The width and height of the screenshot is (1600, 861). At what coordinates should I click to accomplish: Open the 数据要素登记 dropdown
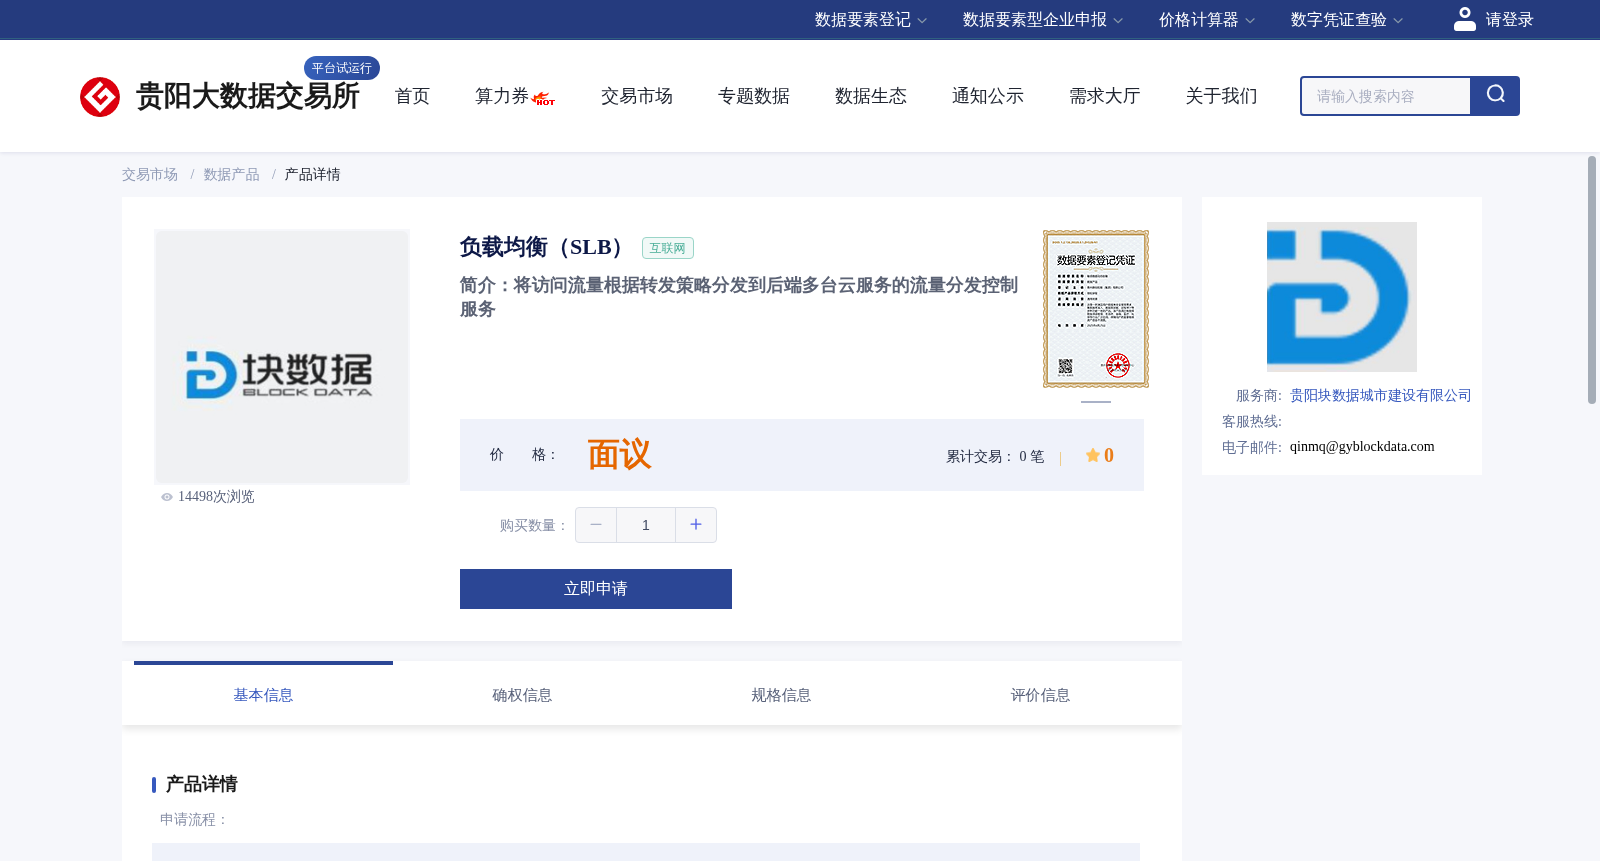pos(871,20)
